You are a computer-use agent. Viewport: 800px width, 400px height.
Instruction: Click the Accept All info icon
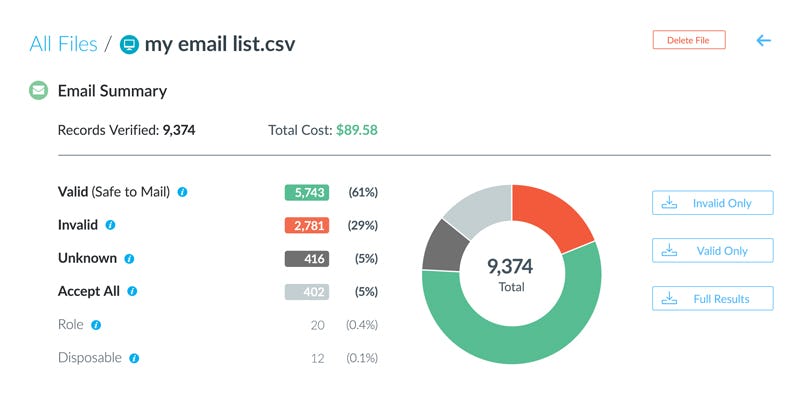coord(132,291)
